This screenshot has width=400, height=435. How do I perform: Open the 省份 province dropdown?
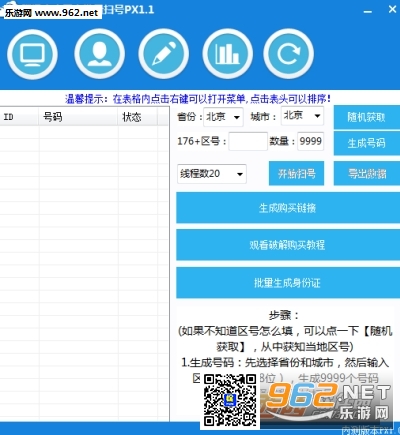tap(223, 117)
